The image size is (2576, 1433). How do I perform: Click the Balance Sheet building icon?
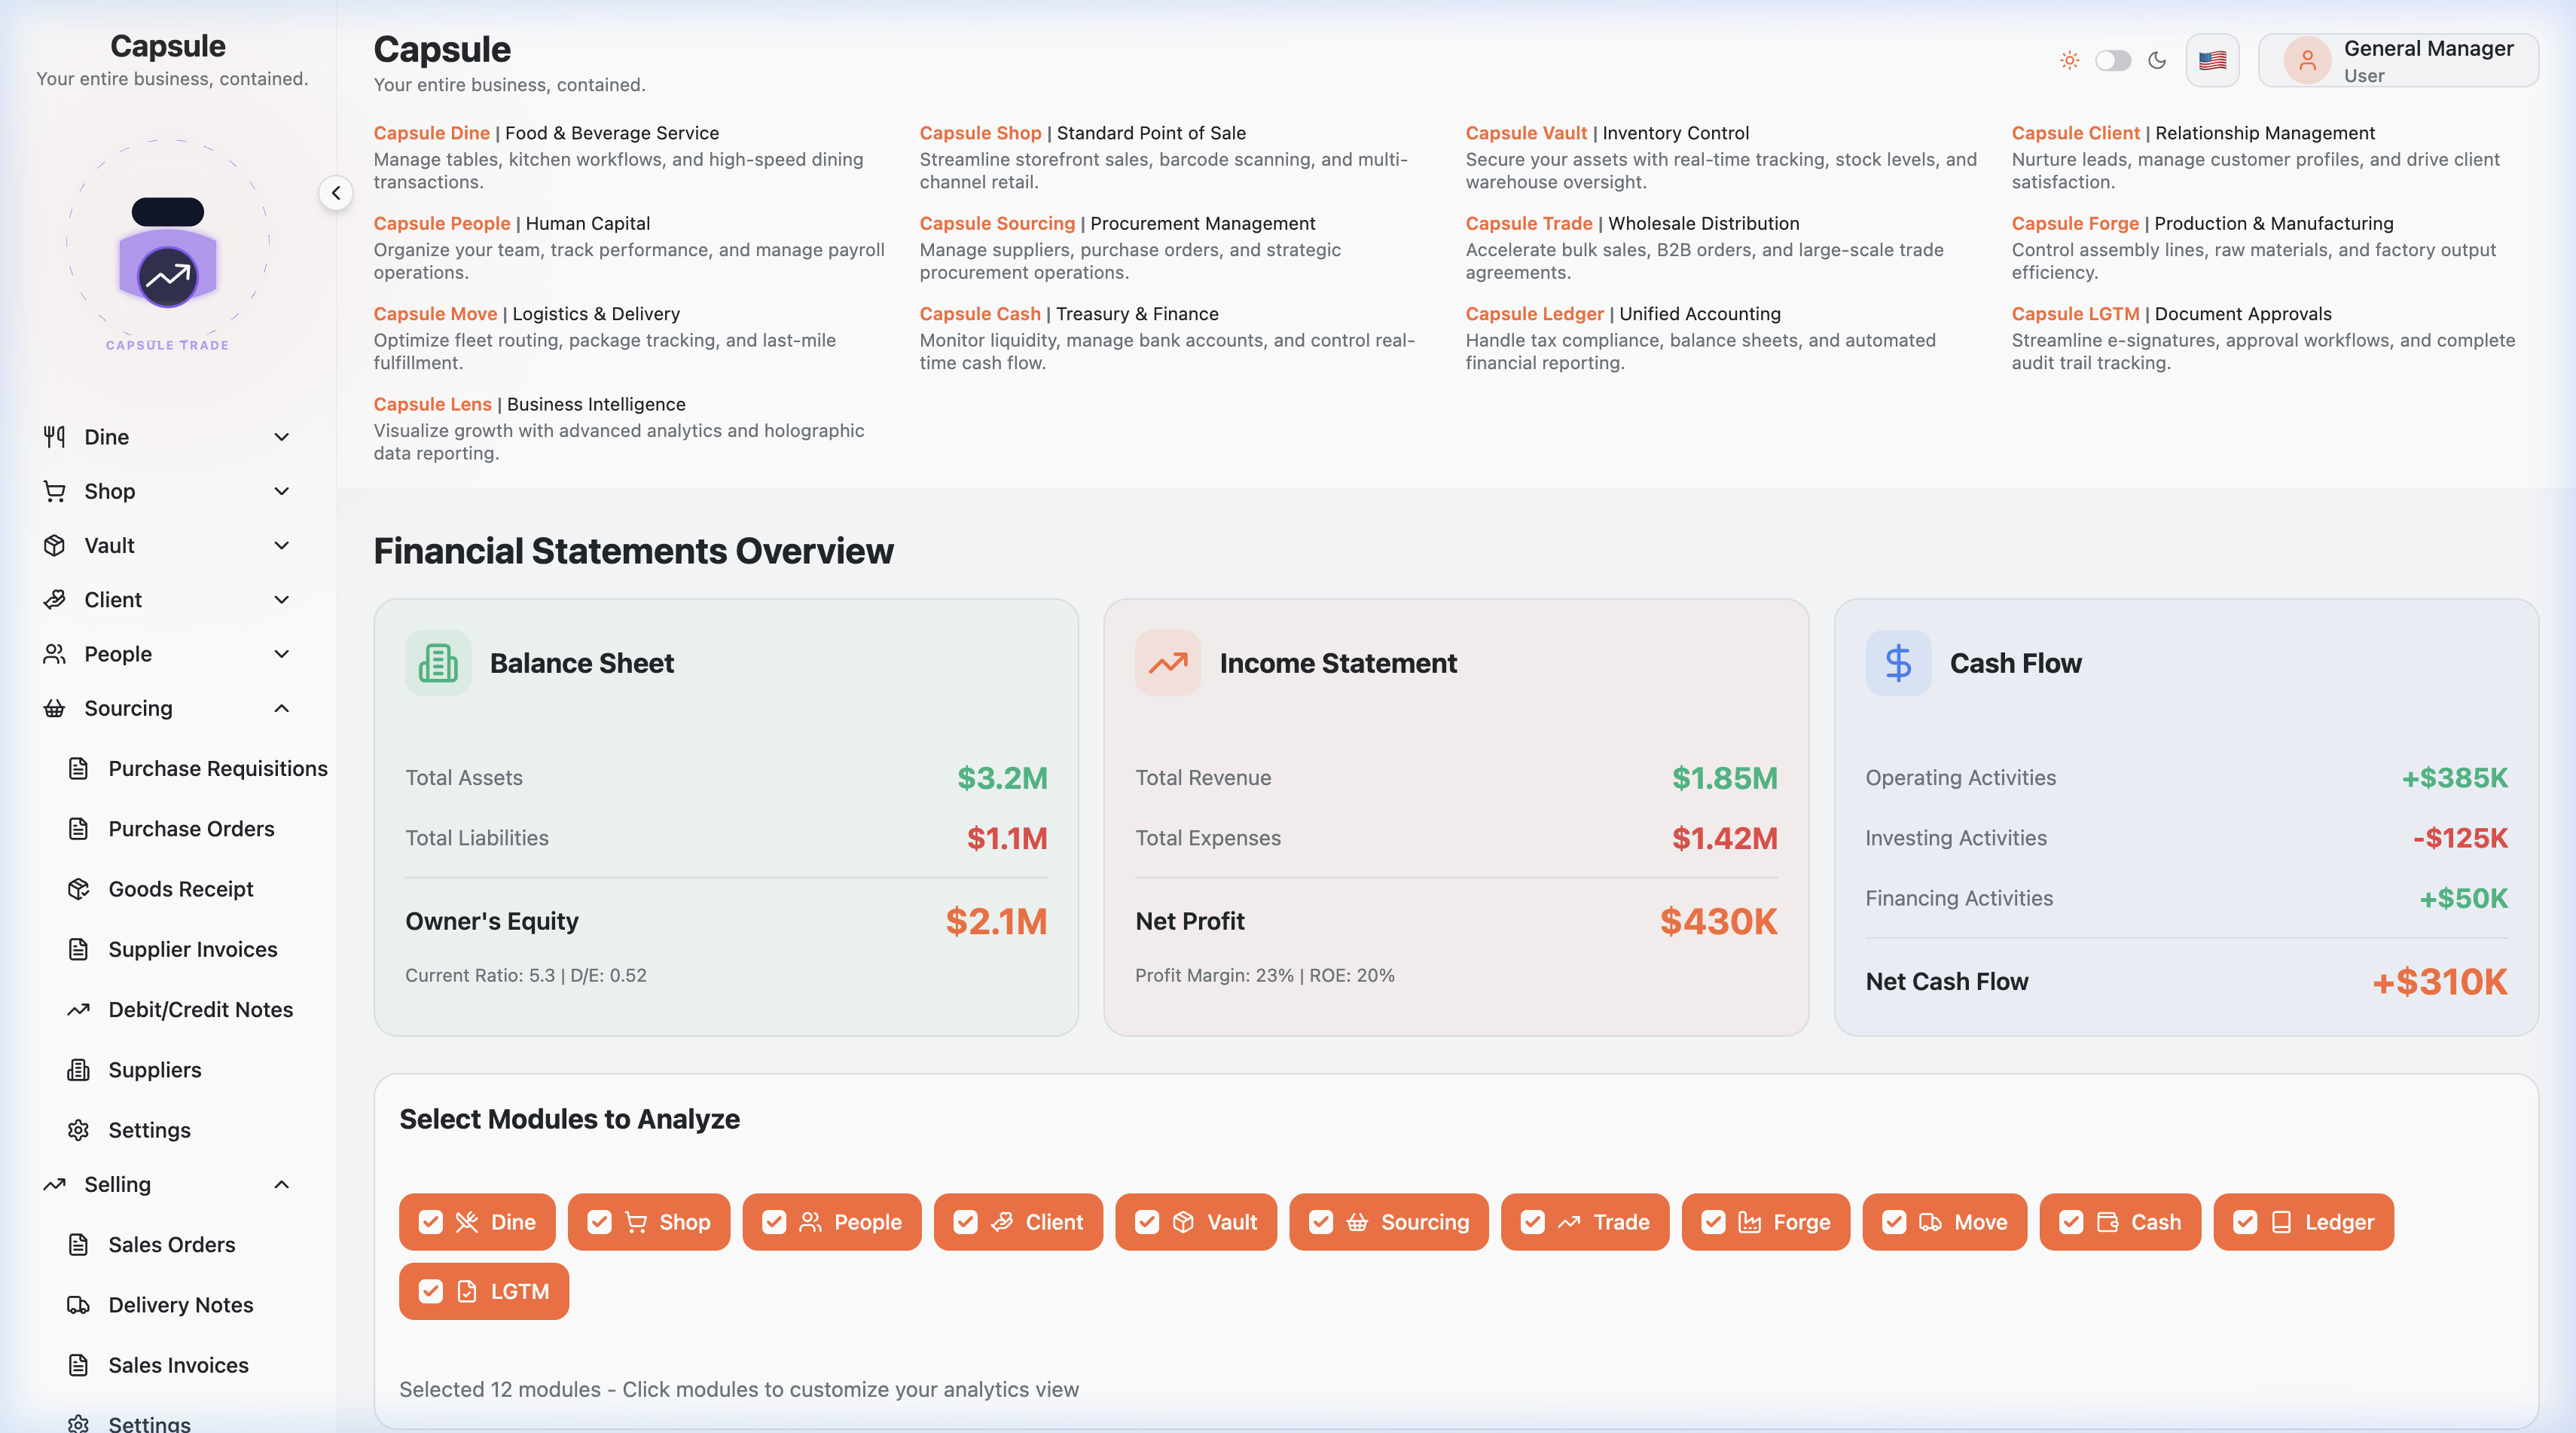438,663
